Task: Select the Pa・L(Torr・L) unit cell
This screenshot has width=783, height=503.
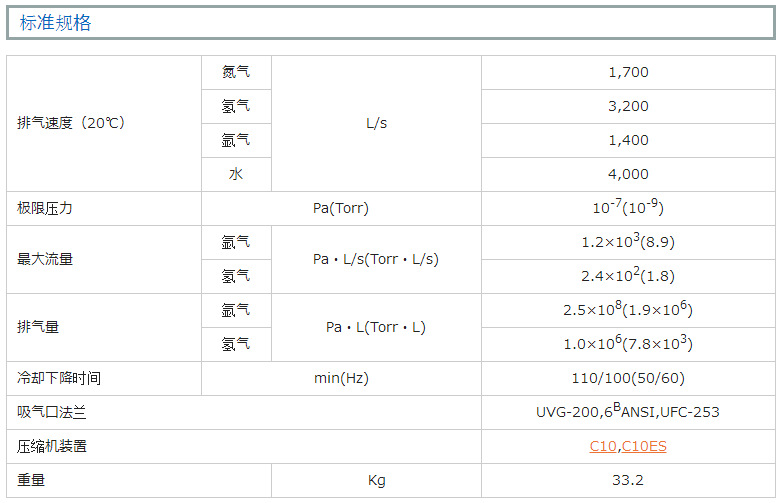Action: point(375,327)
